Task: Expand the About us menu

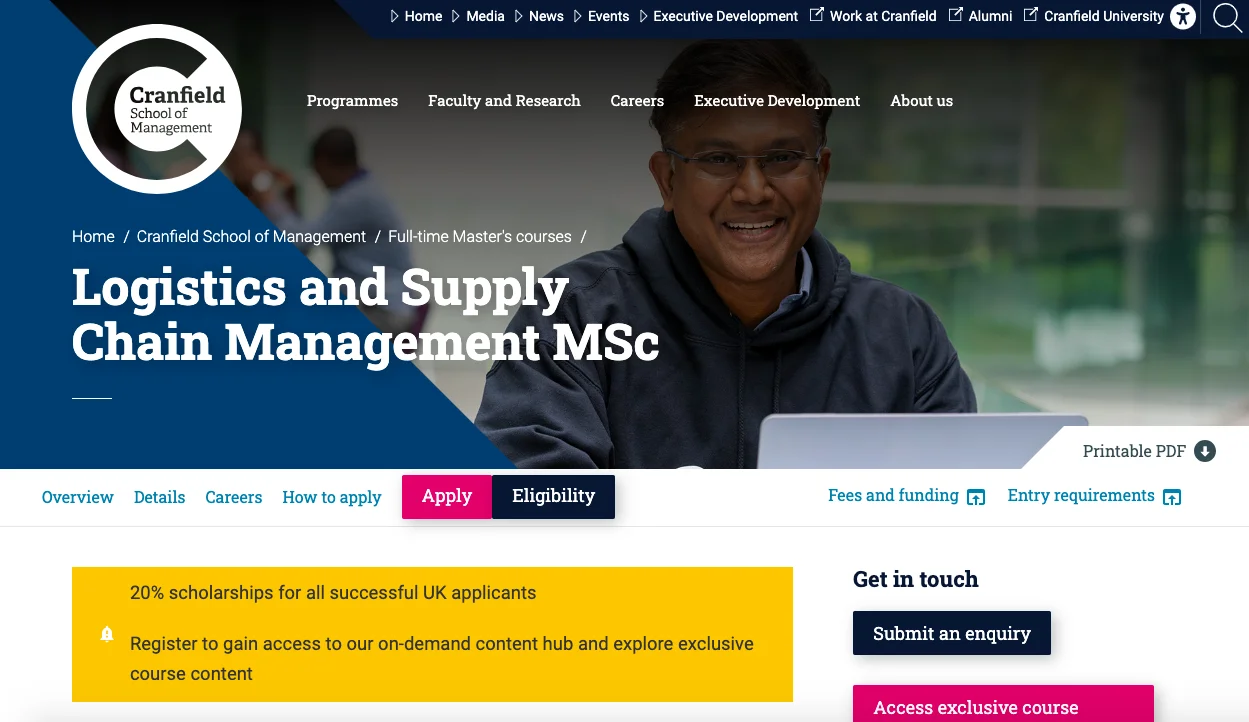Action: (x=922, y=101)
